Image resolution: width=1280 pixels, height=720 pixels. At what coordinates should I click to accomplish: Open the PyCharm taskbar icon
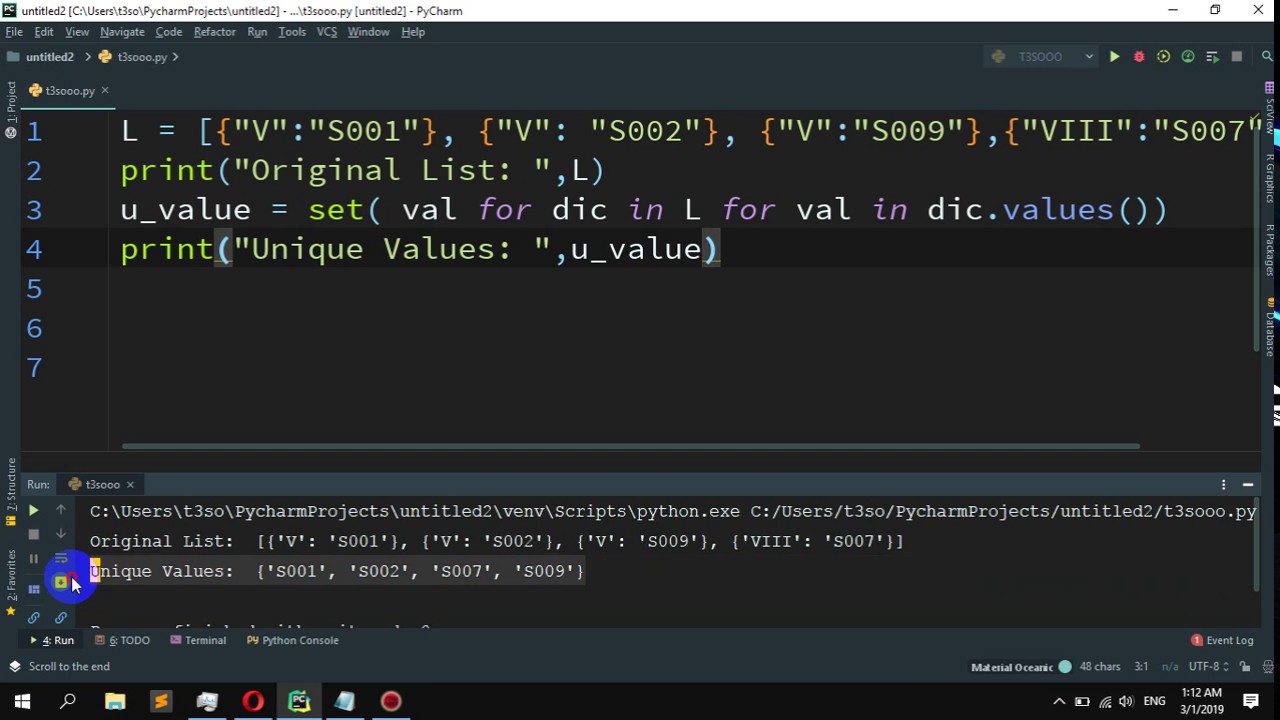point(299,701)
